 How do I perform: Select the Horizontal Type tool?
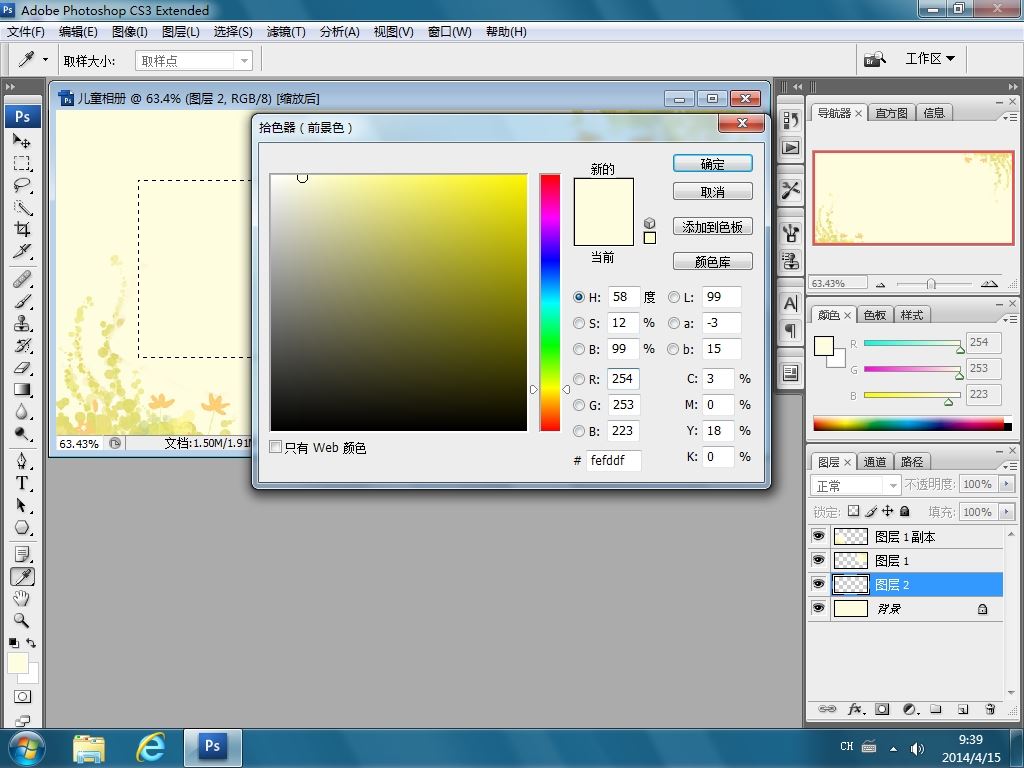point(22,483)
